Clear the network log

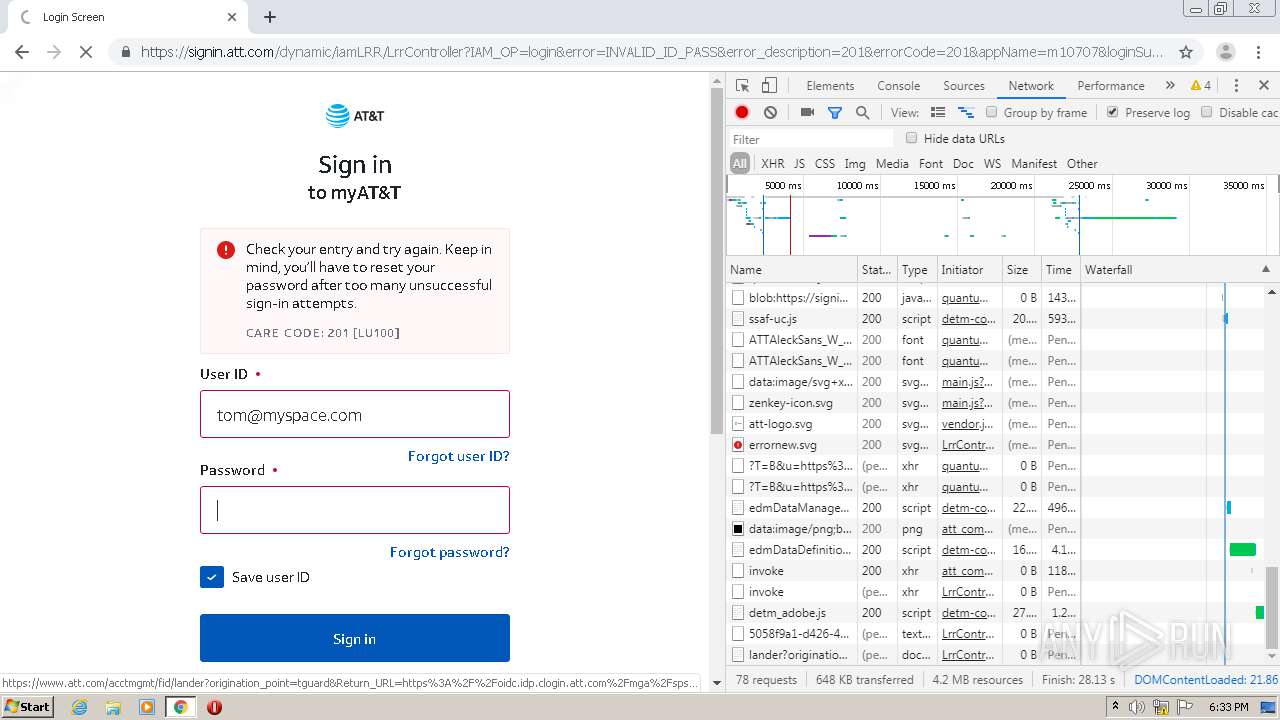click(x=770, y=113)
